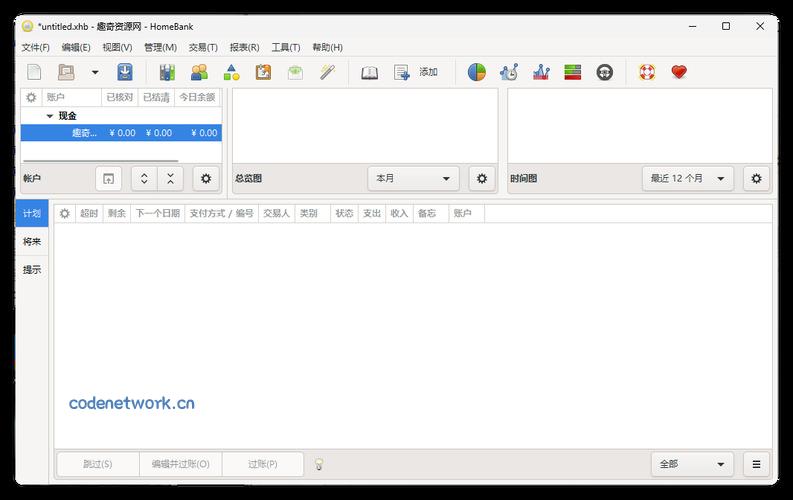
Task: Open the budget report bars icon
Action: coord(572,72)
